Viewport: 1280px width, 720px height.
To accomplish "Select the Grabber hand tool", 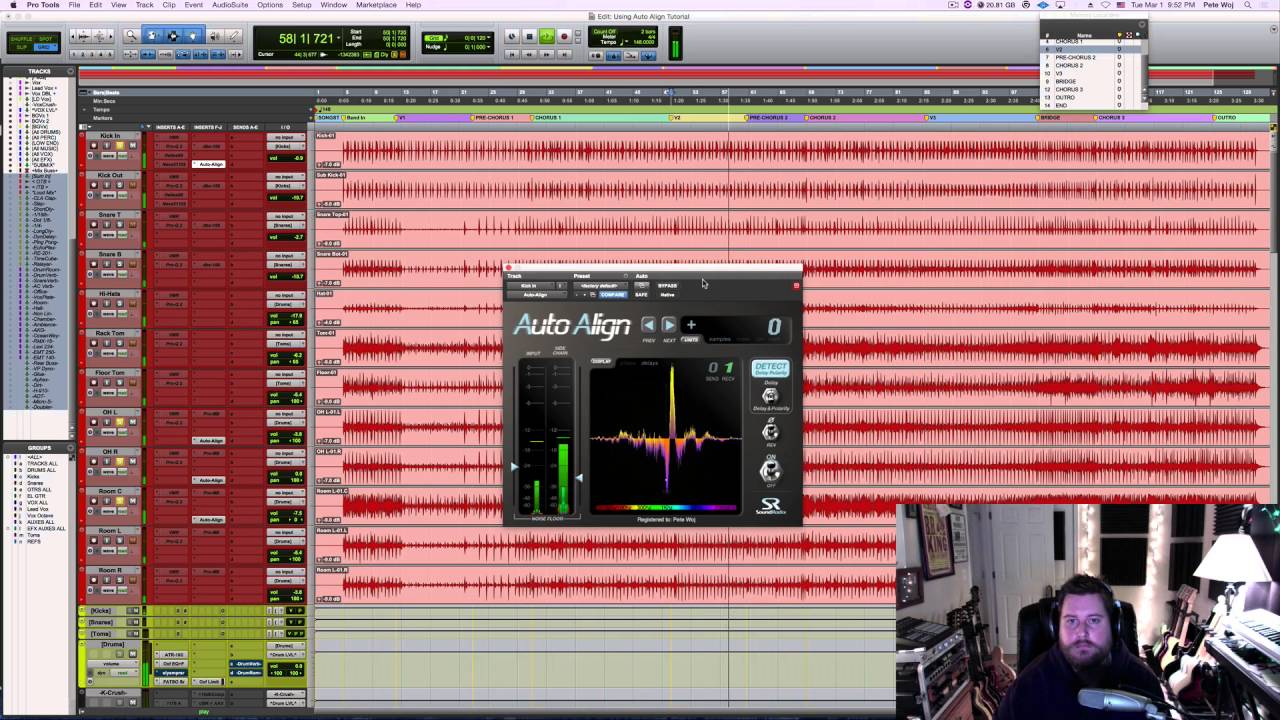I will (193, 36).
